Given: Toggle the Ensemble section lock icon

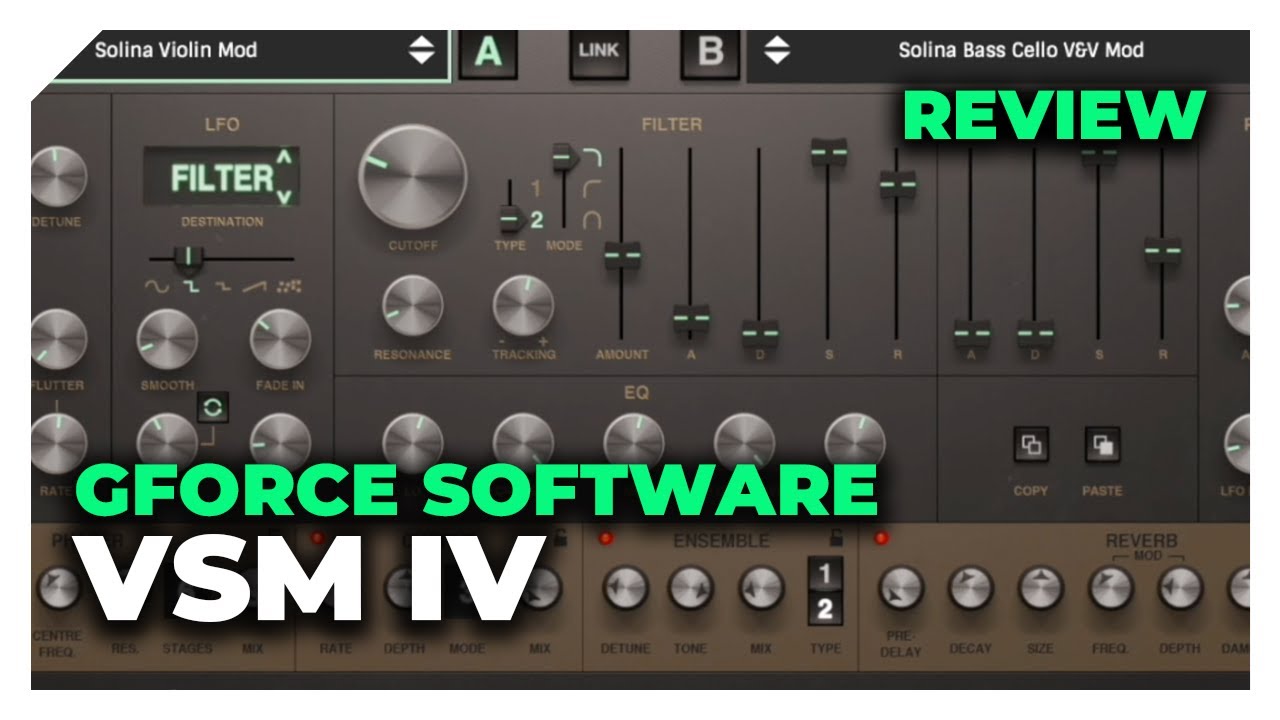Looking at the screenshot, I should coord(837,539).
